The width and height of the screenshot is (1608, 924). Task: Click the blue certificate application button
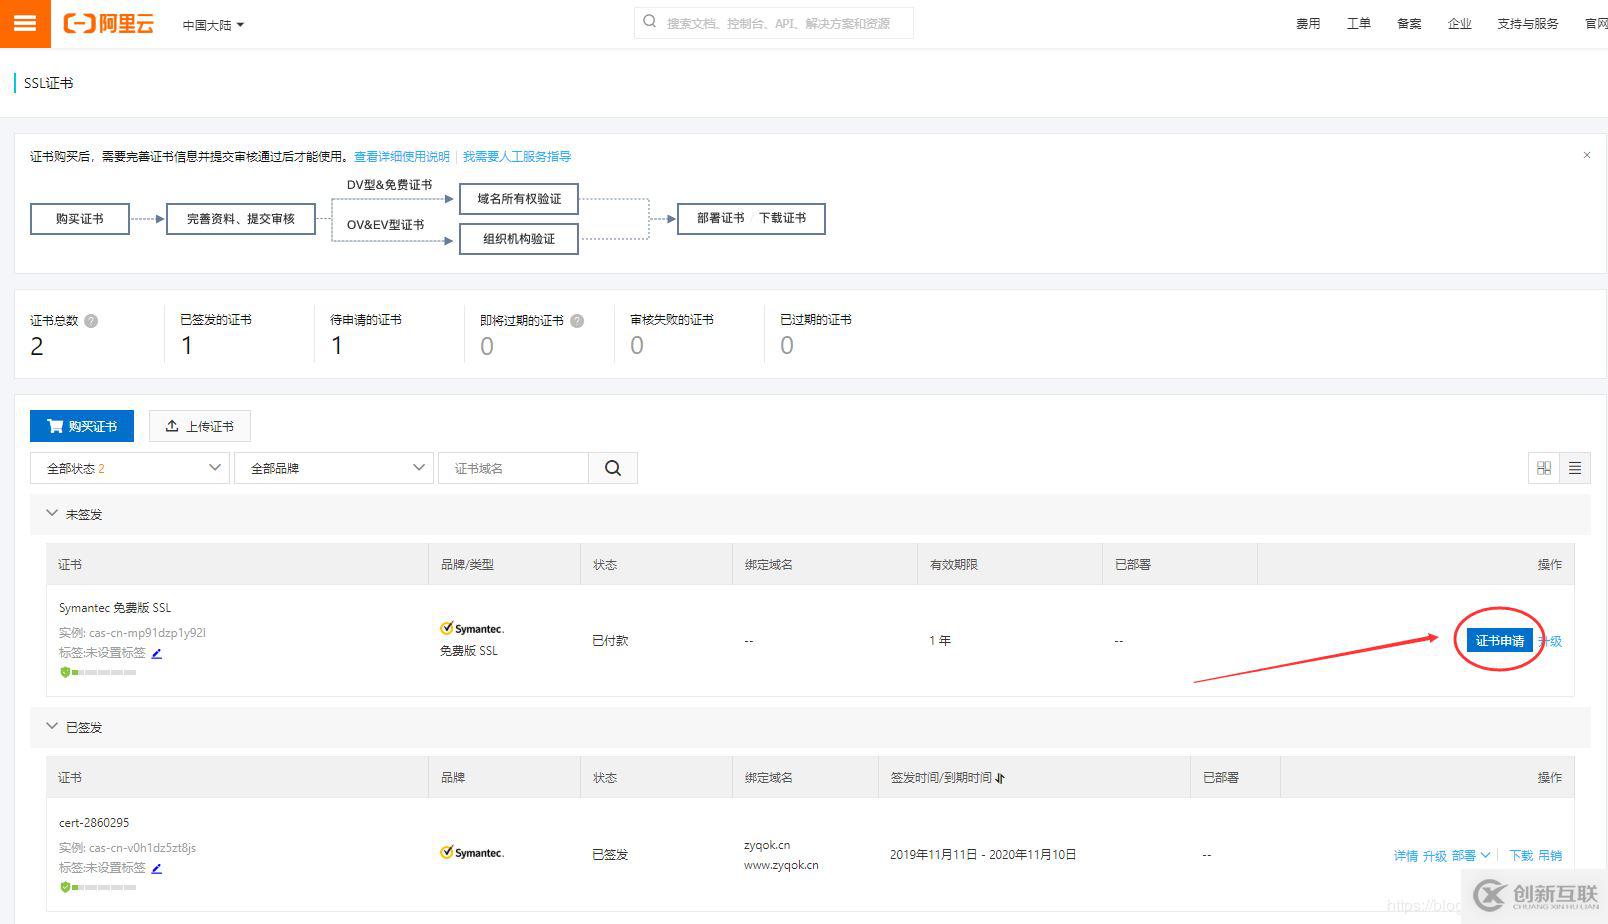[1499, 641]
